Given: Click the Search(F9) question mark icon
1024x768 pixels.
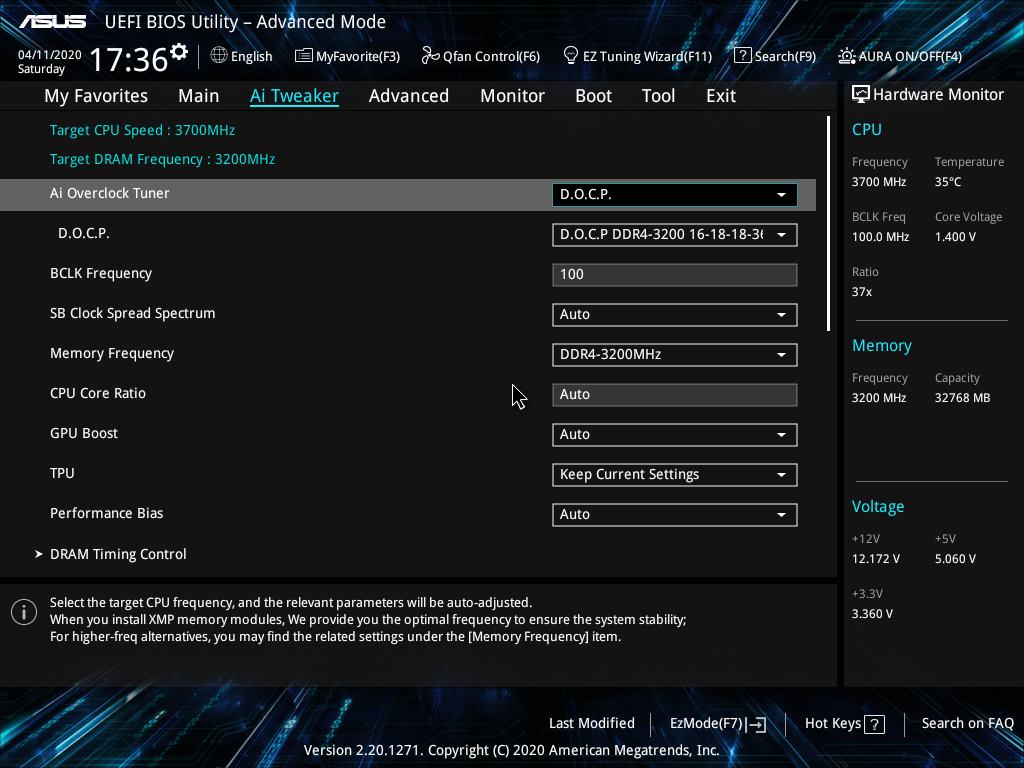Looking at the screenshot, I should click(x=743, y=56).
